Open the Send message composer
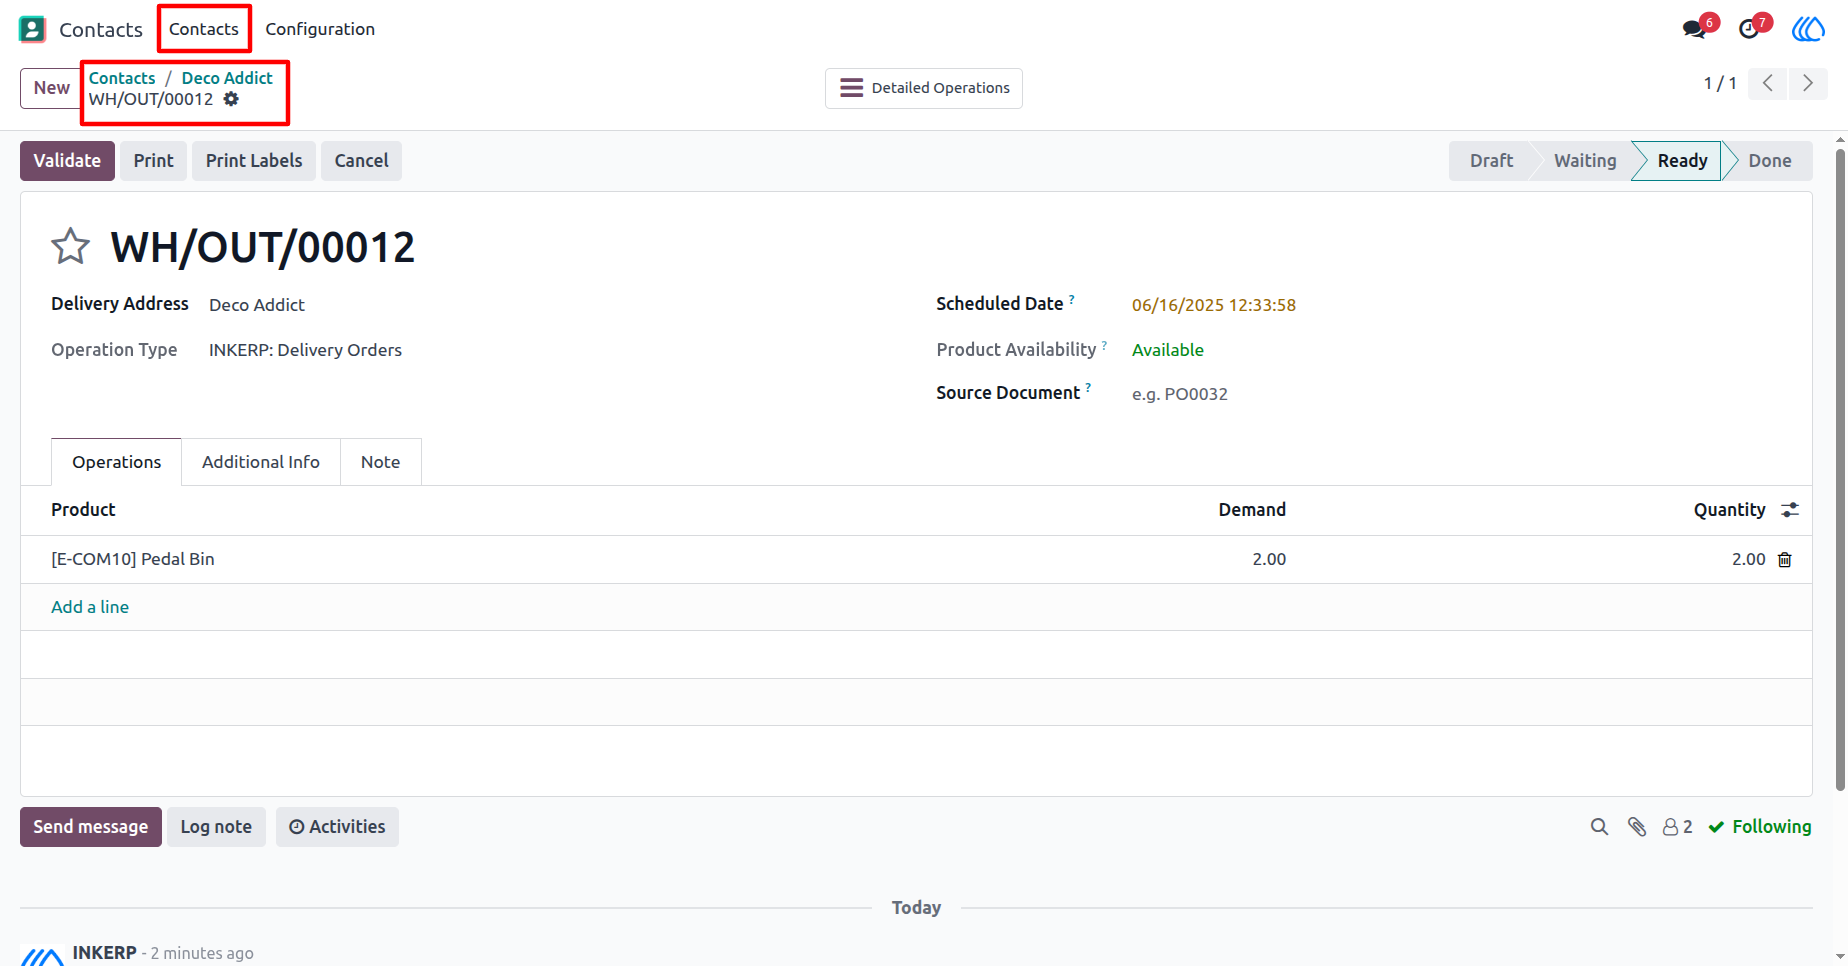This screenshot has height=966, width=1848. coord(91,827)
